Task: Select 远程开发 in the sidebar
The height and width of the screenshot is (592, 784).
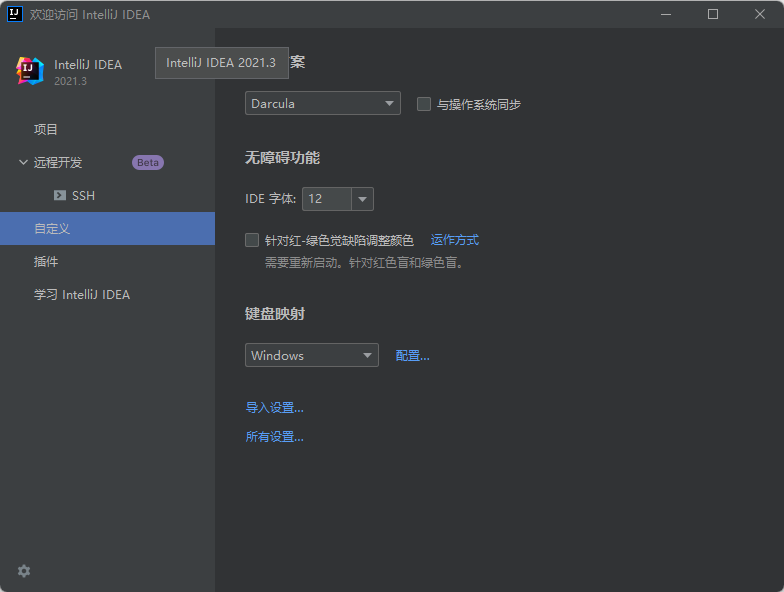Action: coord(108,162)
